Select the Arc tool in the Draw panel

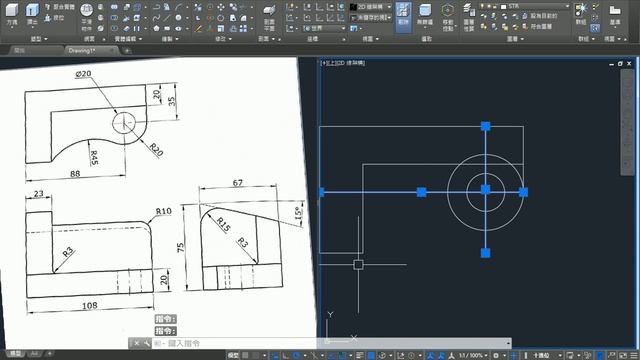coord(179,7)
